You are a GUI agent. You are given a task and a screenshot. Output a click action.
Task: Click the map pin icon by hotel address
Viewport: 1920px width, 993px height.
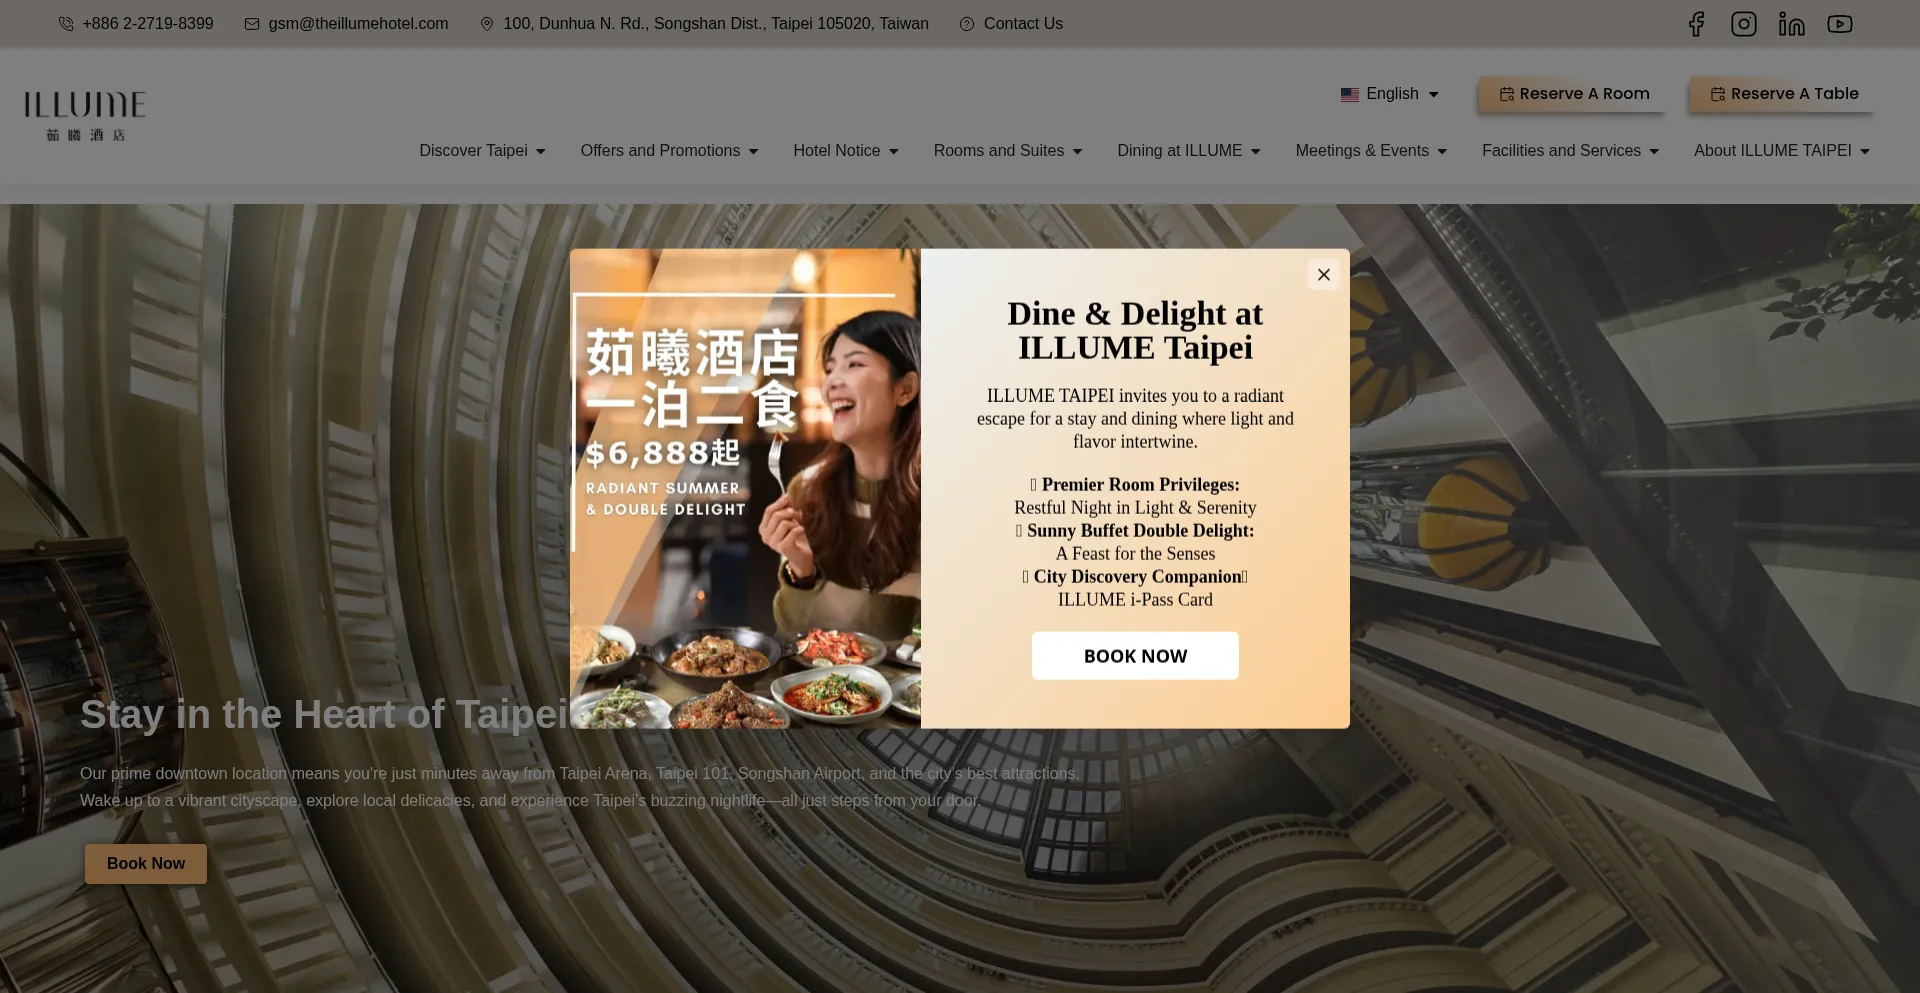pos(487,24)
